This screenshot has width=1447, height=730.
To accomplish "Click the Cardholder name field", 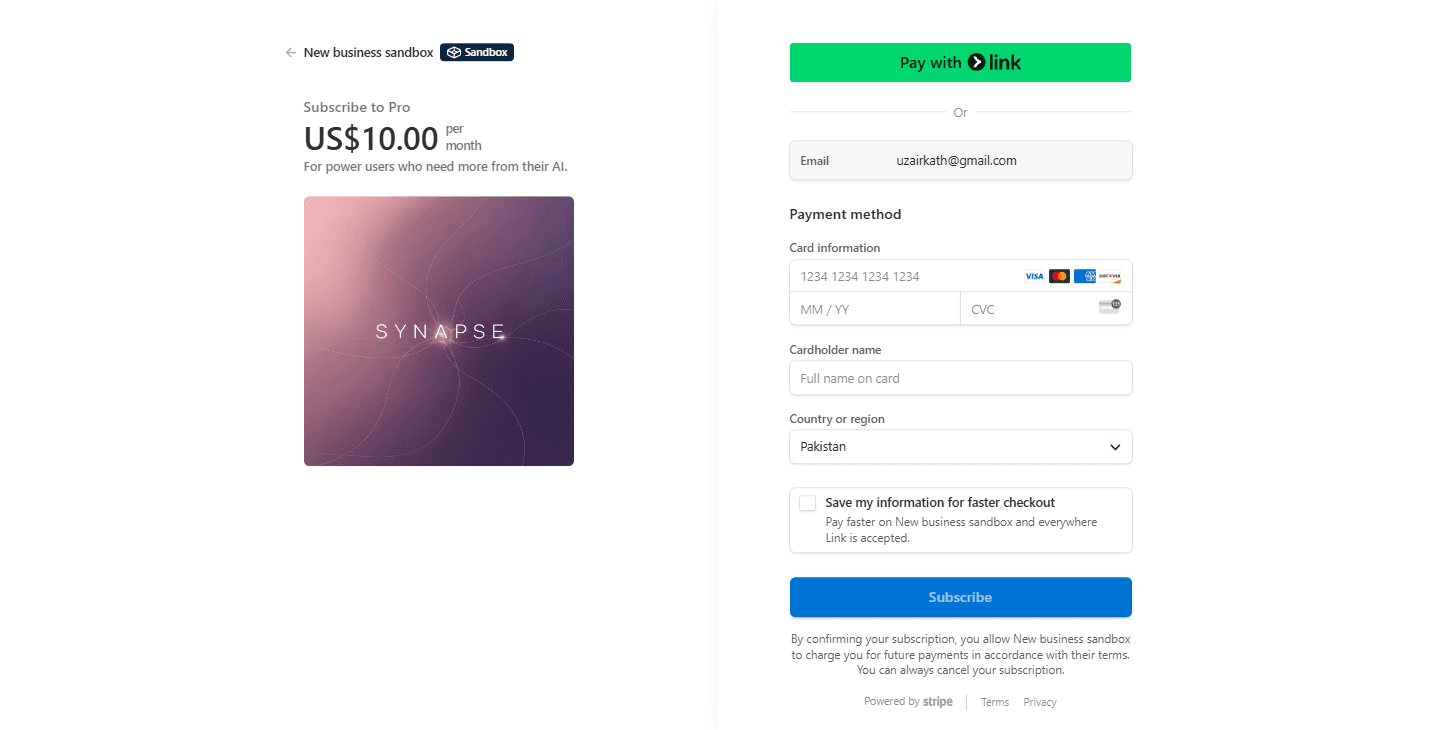I will (960, 378).
